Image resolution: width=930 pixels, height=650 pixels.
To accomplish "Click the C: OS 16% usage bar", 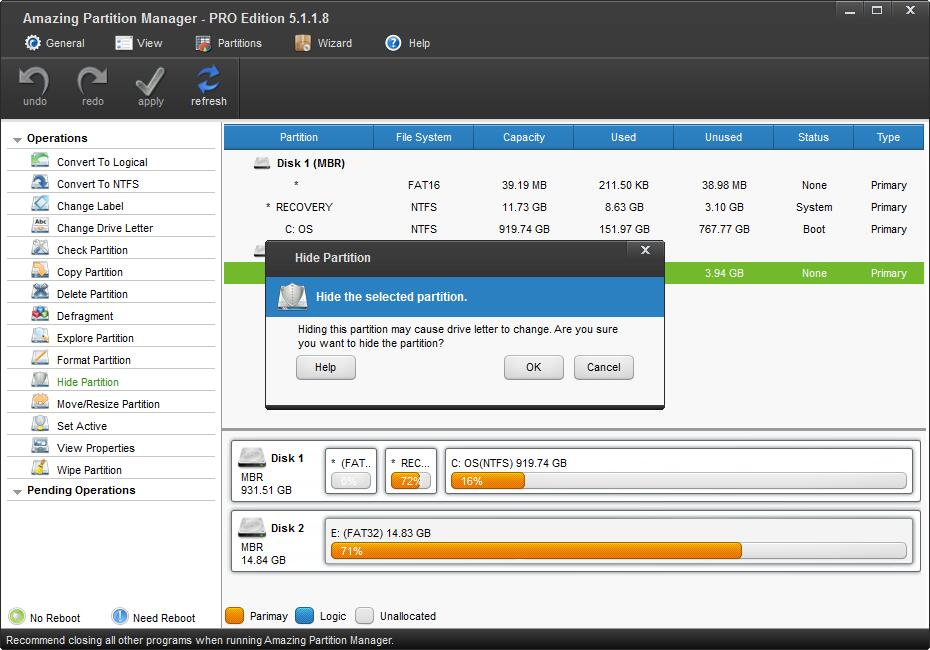I will click(x=678, y=481).
